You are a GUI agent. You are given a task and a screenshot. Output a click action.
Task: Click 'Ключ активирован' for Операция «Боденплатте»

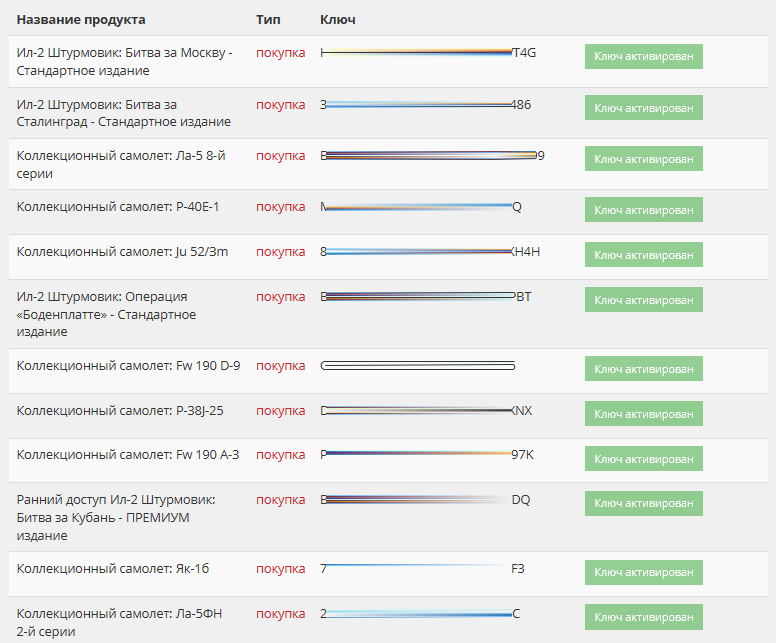643,300
